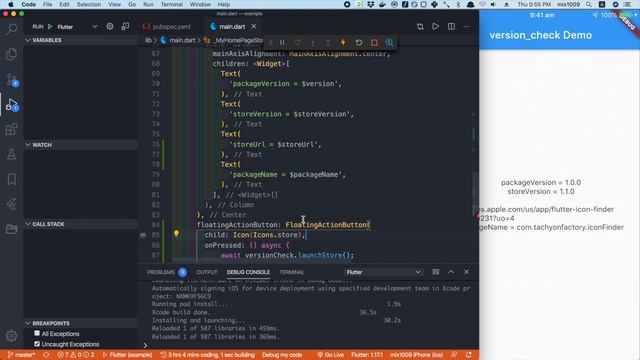Run the file with editor title play icon

(x=436, y=27)
